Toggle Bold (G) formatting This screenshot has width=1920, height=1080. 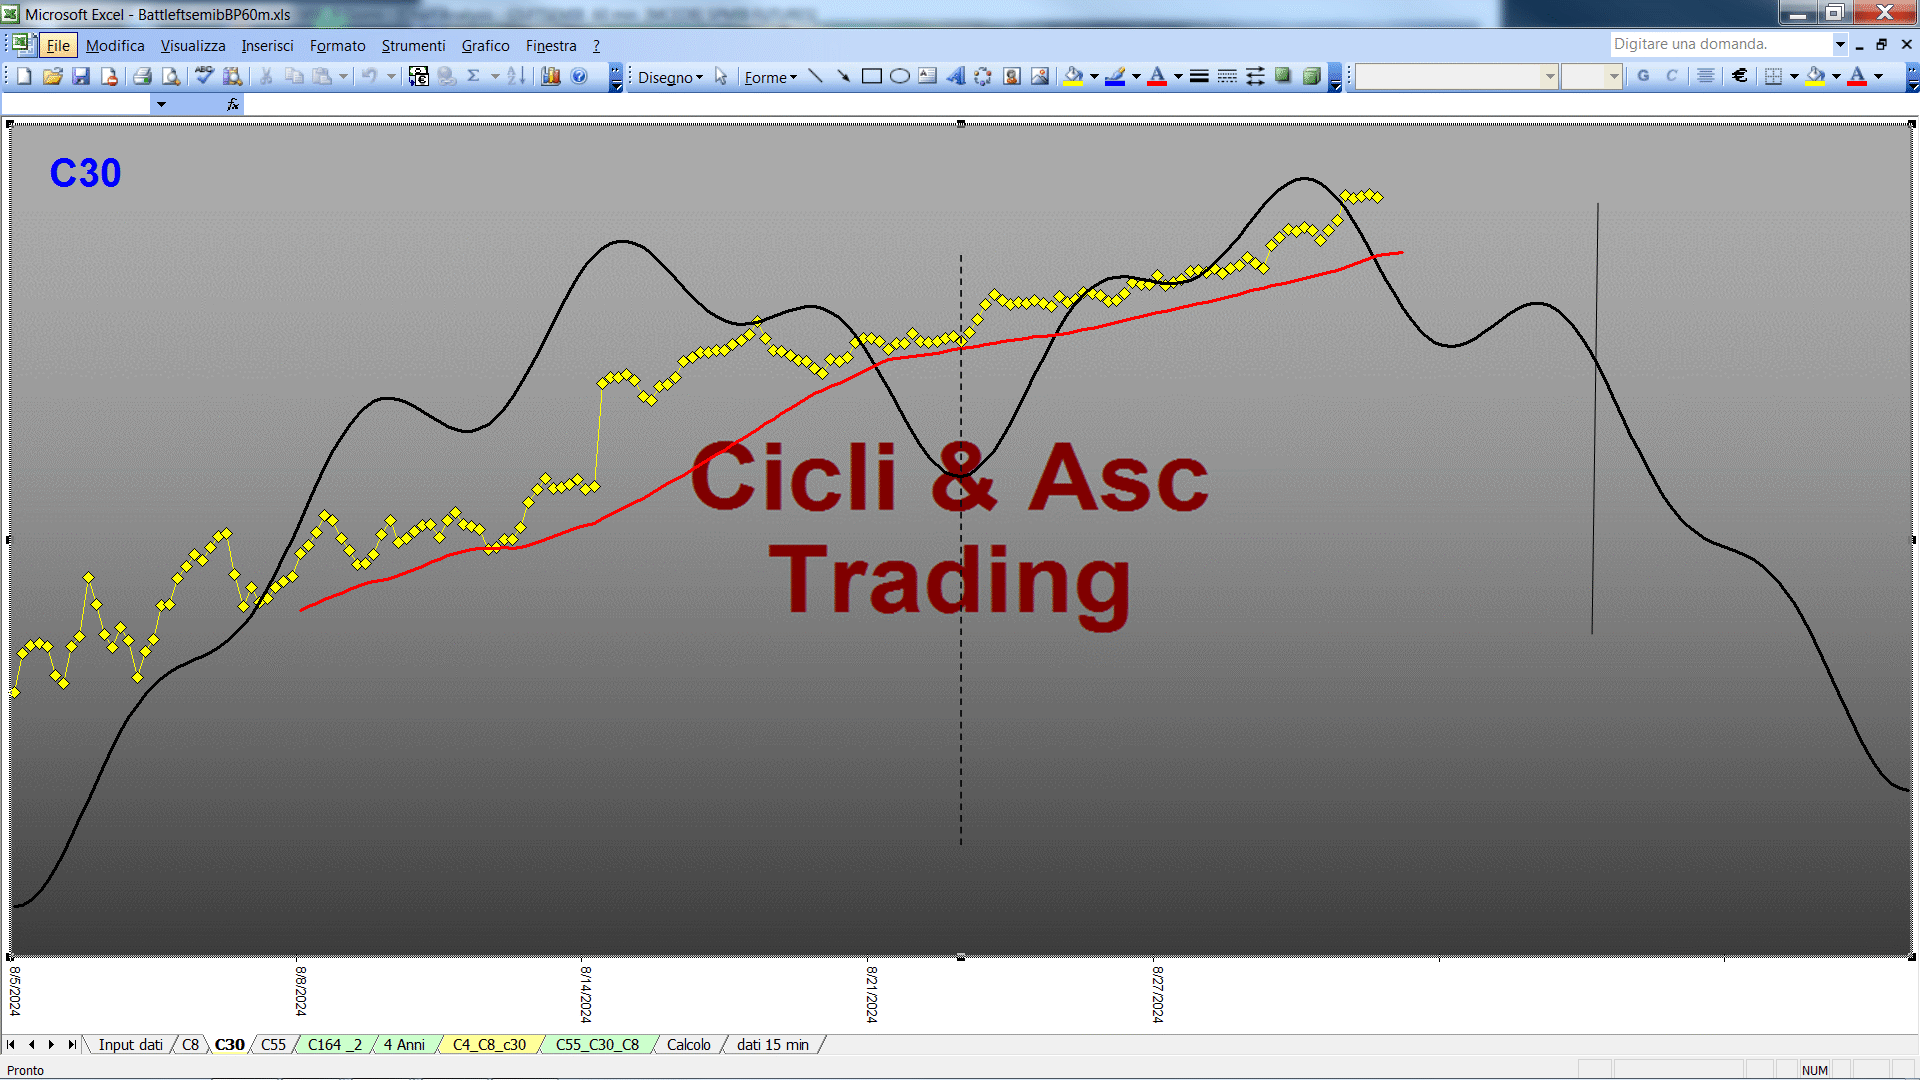coord(1643,76)
